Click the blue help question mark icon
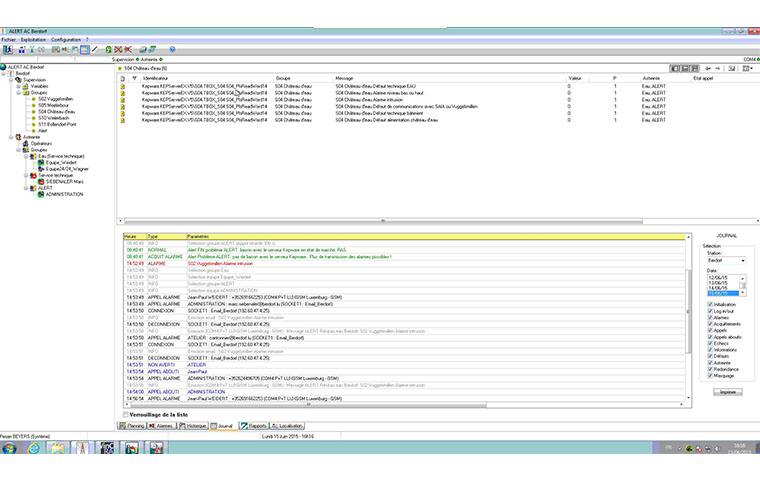The image size is (760, 480). tap(172, 49)
